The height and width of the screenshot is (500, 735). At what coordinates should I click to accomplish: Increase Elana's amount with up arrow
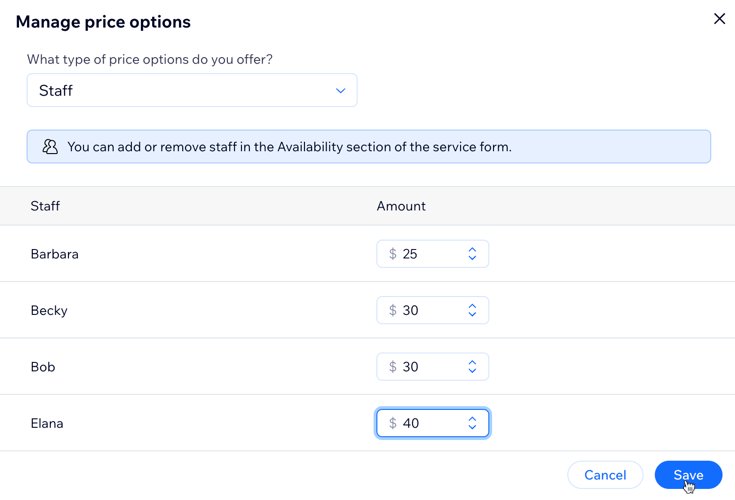click(x=472, y=419)
